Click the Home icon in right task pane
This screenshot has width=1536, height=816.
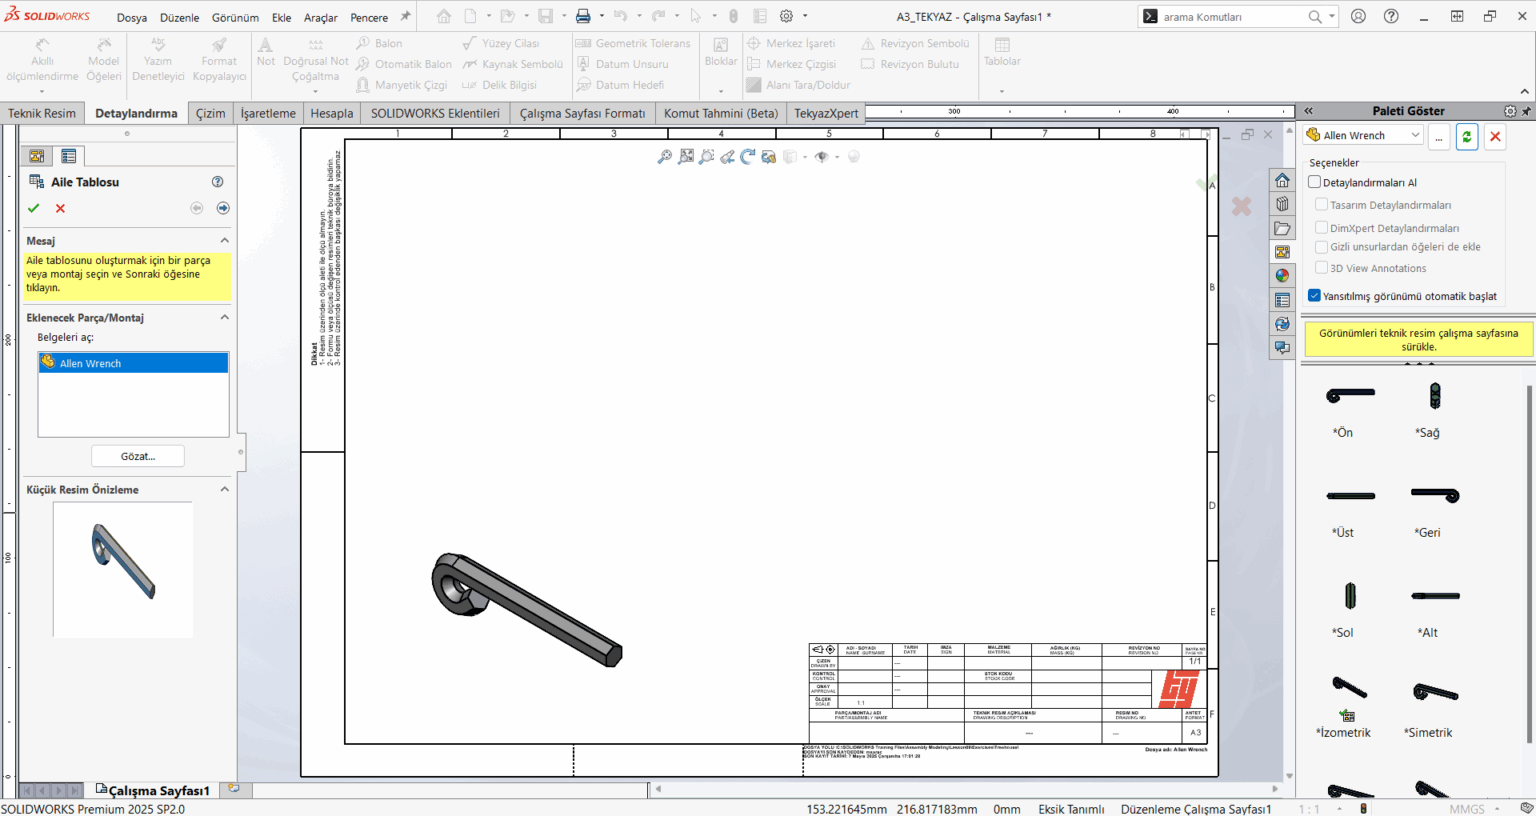pyautogui.click(x=1282, y=181)
